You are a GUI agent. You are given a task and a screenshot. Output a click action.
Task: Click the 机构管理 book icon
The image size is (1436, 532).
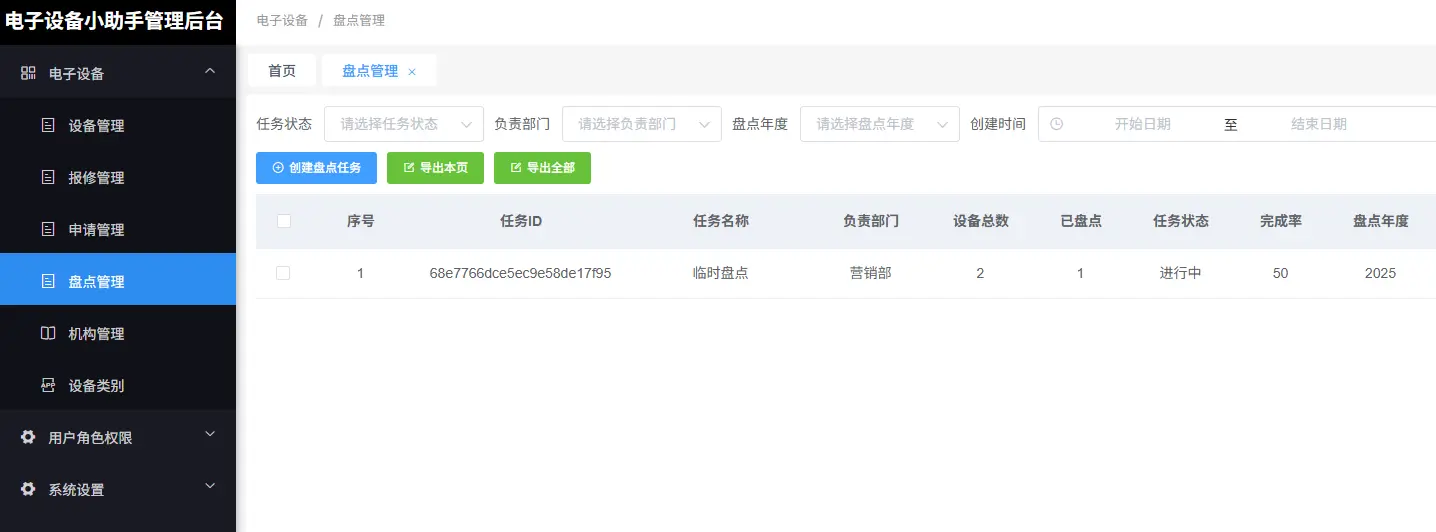(48, 334)
